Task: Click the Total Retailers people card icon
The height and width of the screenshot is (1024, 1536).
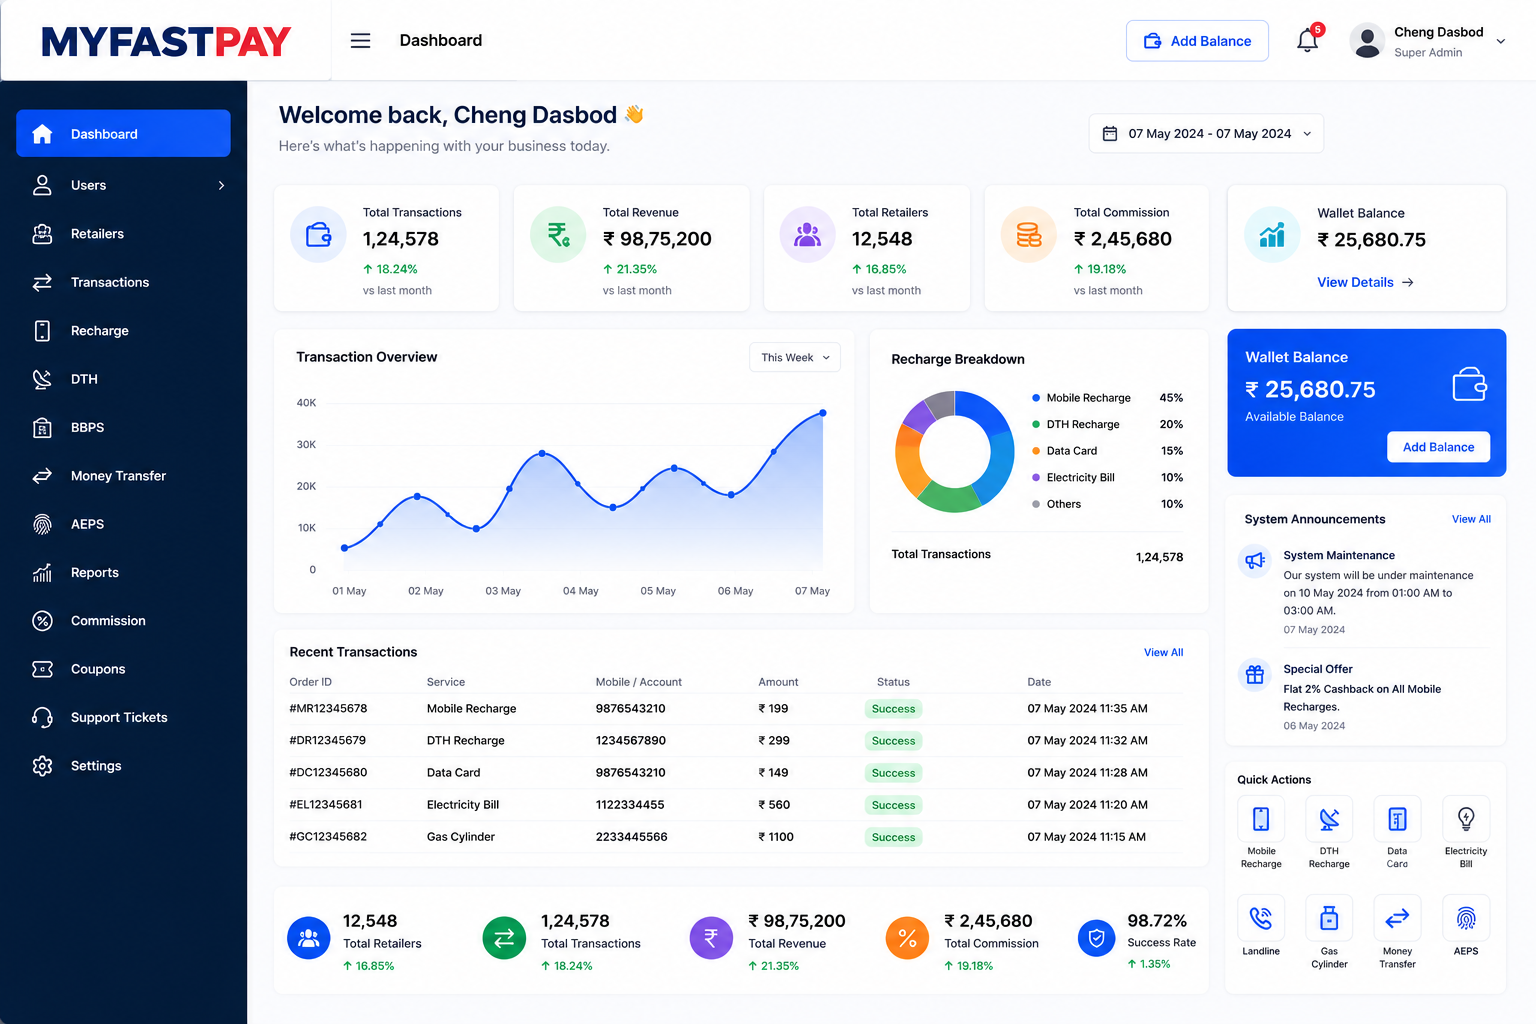Action: click(x=807, y=235)
